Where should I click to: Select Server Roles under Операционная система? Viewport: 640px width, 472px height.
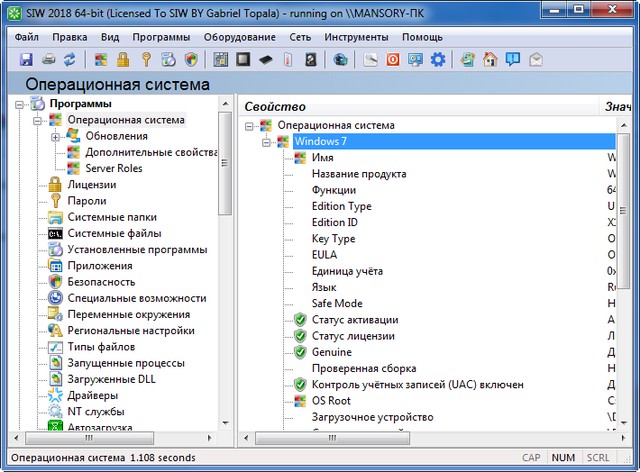click(113, 168)
